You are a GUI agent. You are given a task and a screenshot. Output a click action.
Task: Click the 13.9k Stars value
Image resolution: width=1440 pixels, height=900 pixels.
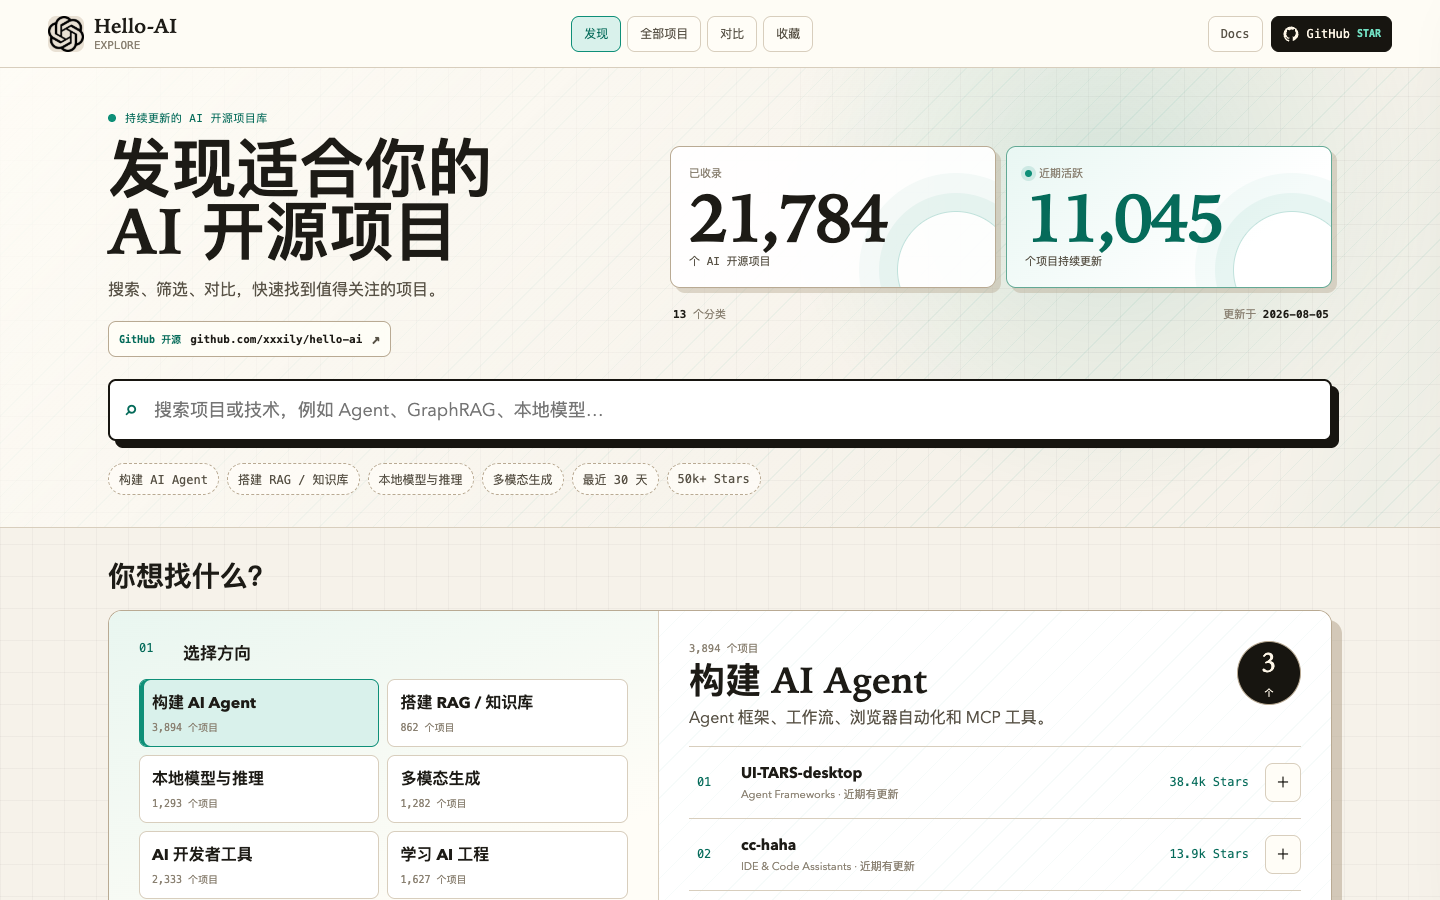[1209, 854]
